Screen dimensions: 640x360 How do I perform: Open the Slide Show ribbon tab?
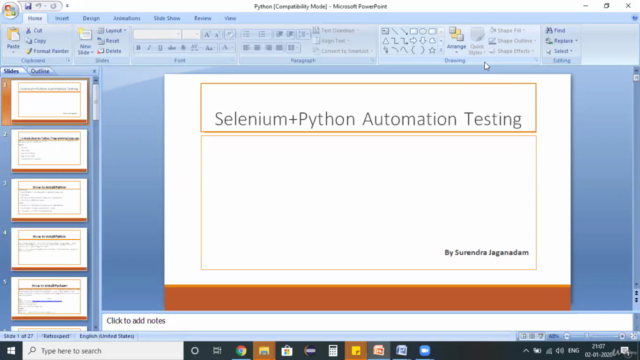[167, 18]
